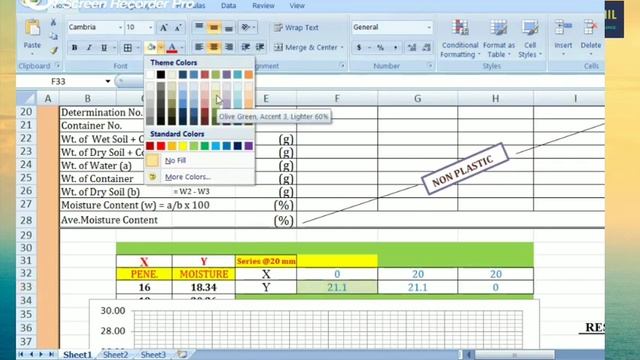Toggle Middle Align vertical alignment
The image size is (640, 360).
tap(213, 27)
